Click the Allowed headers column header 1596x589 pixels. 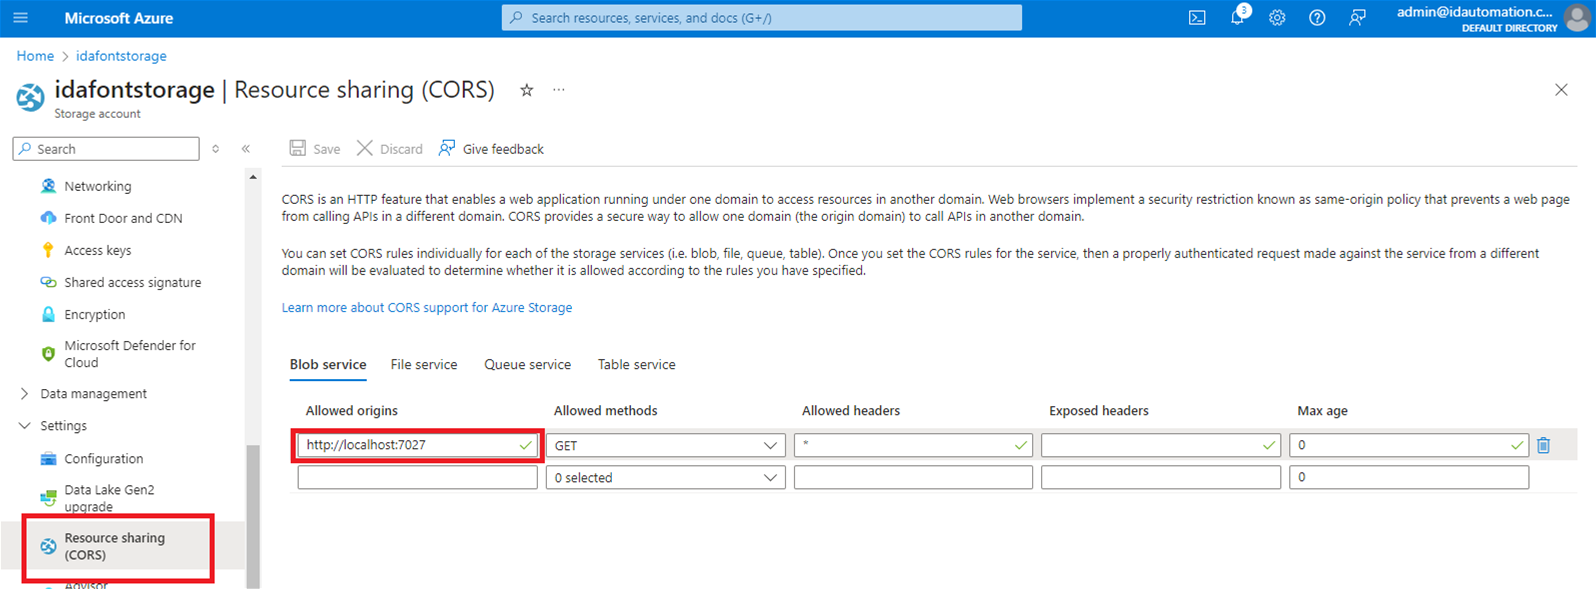[x=851, y=411]
